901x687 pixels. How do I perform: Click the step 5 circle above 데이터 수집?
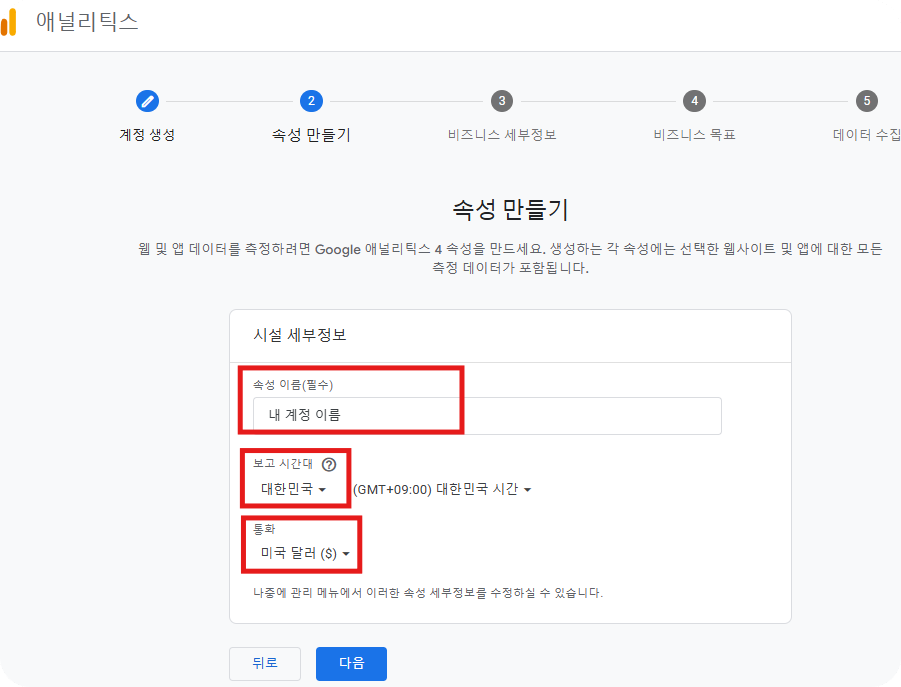(866, 101)
